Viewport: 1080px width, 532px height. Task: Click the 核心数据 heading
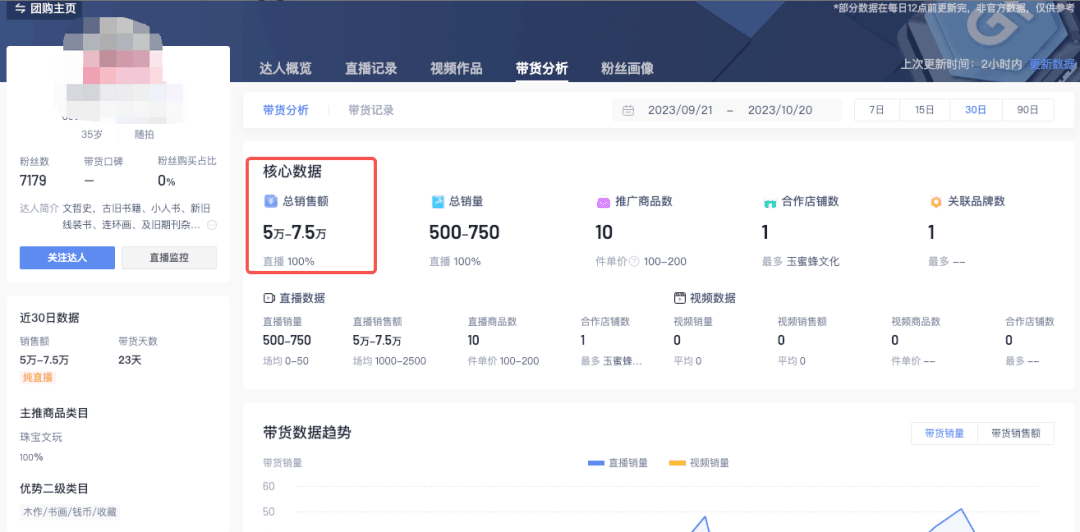(x=292, y=171)
